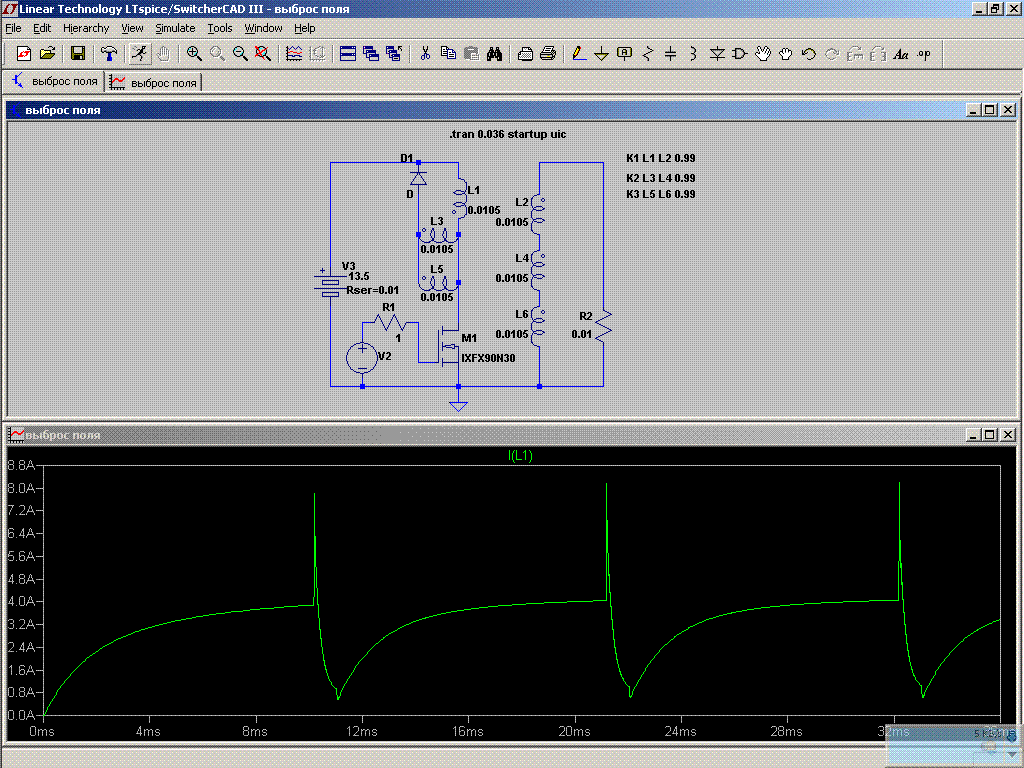Click the I(L1) trace label
Viewport: 1024px width, 768px height.
click(x=520, y=456)
